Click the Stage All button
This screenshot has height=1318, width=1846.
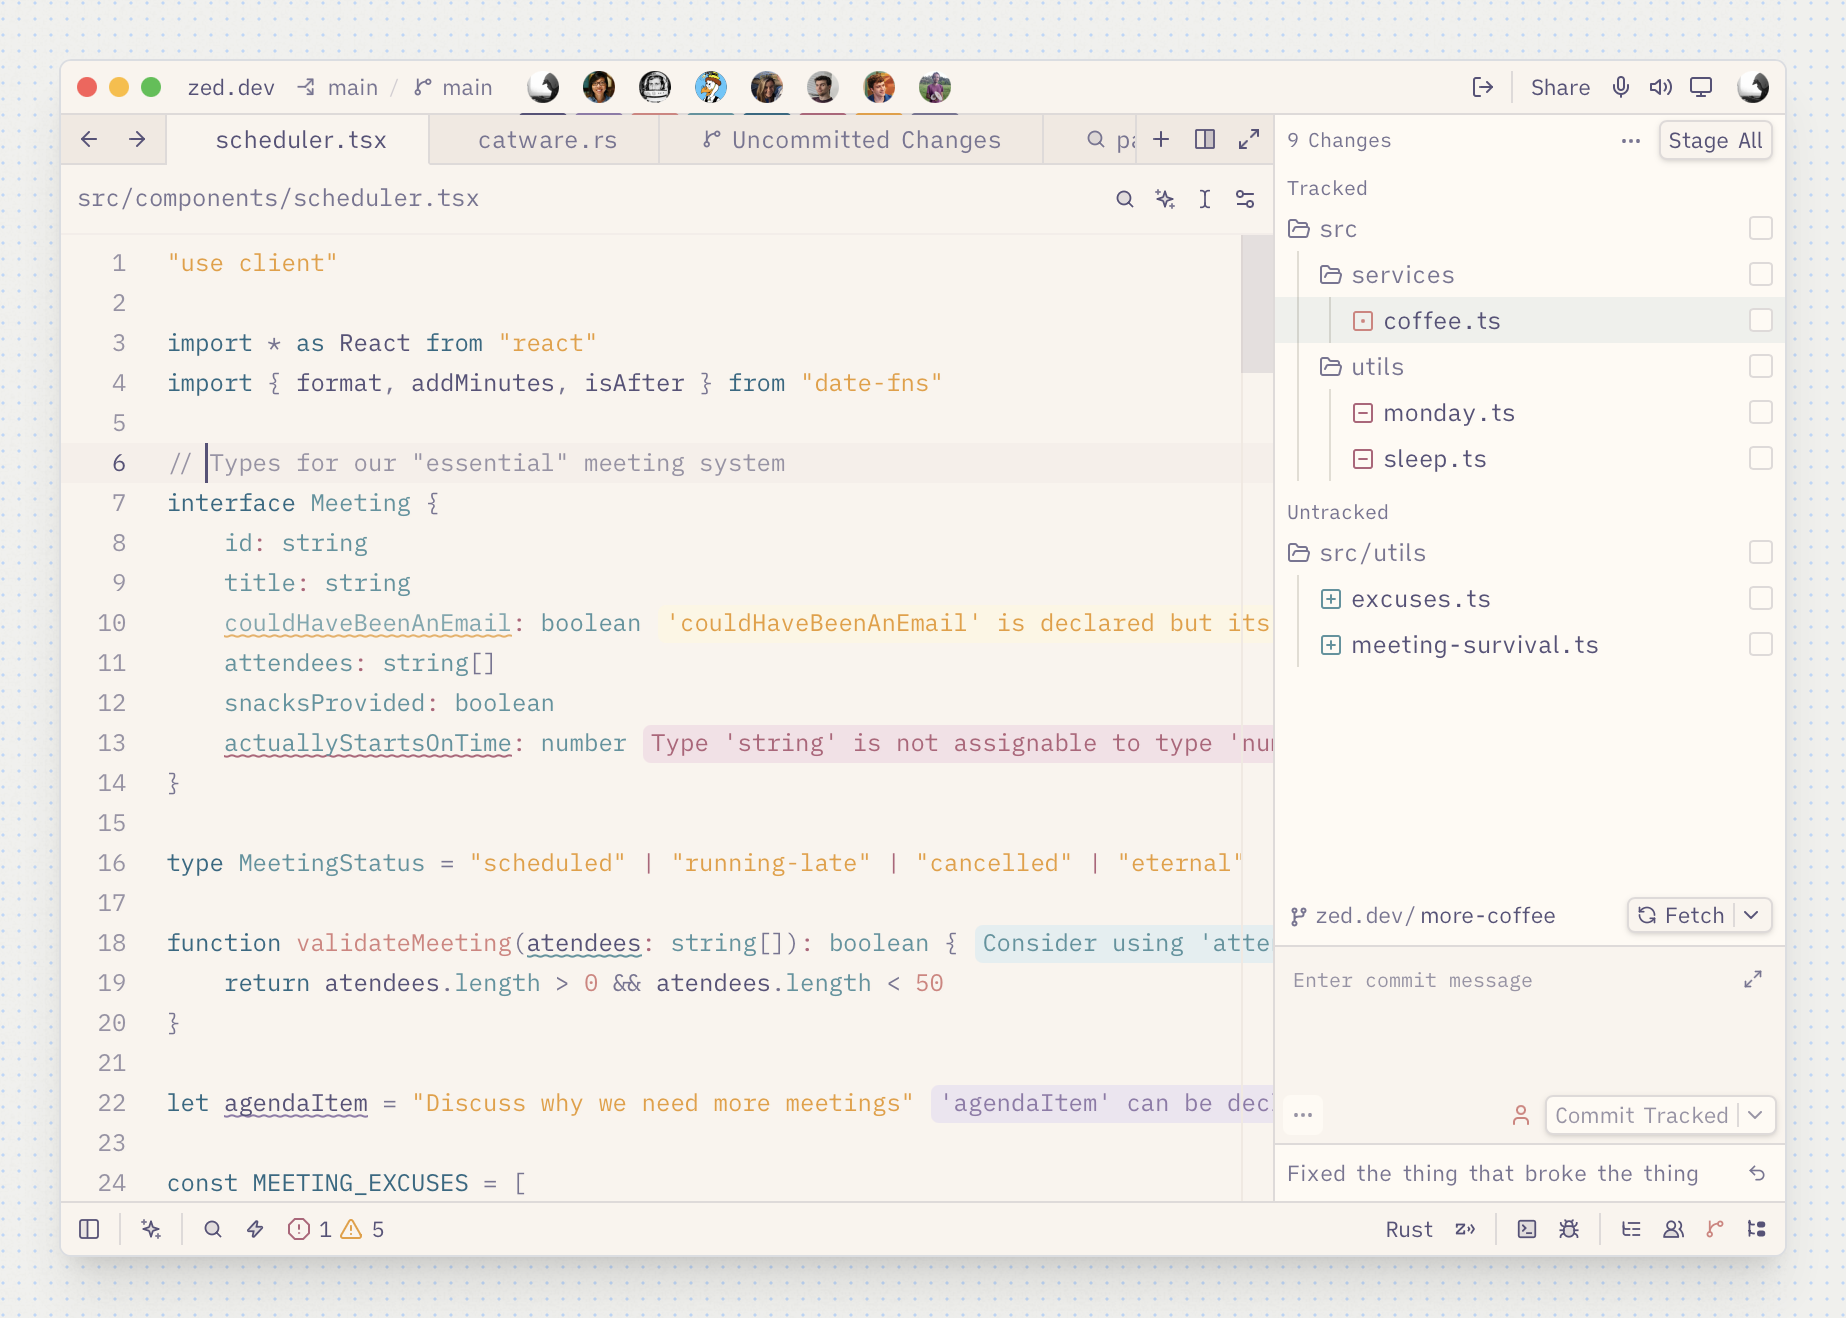click(1715, 141)
